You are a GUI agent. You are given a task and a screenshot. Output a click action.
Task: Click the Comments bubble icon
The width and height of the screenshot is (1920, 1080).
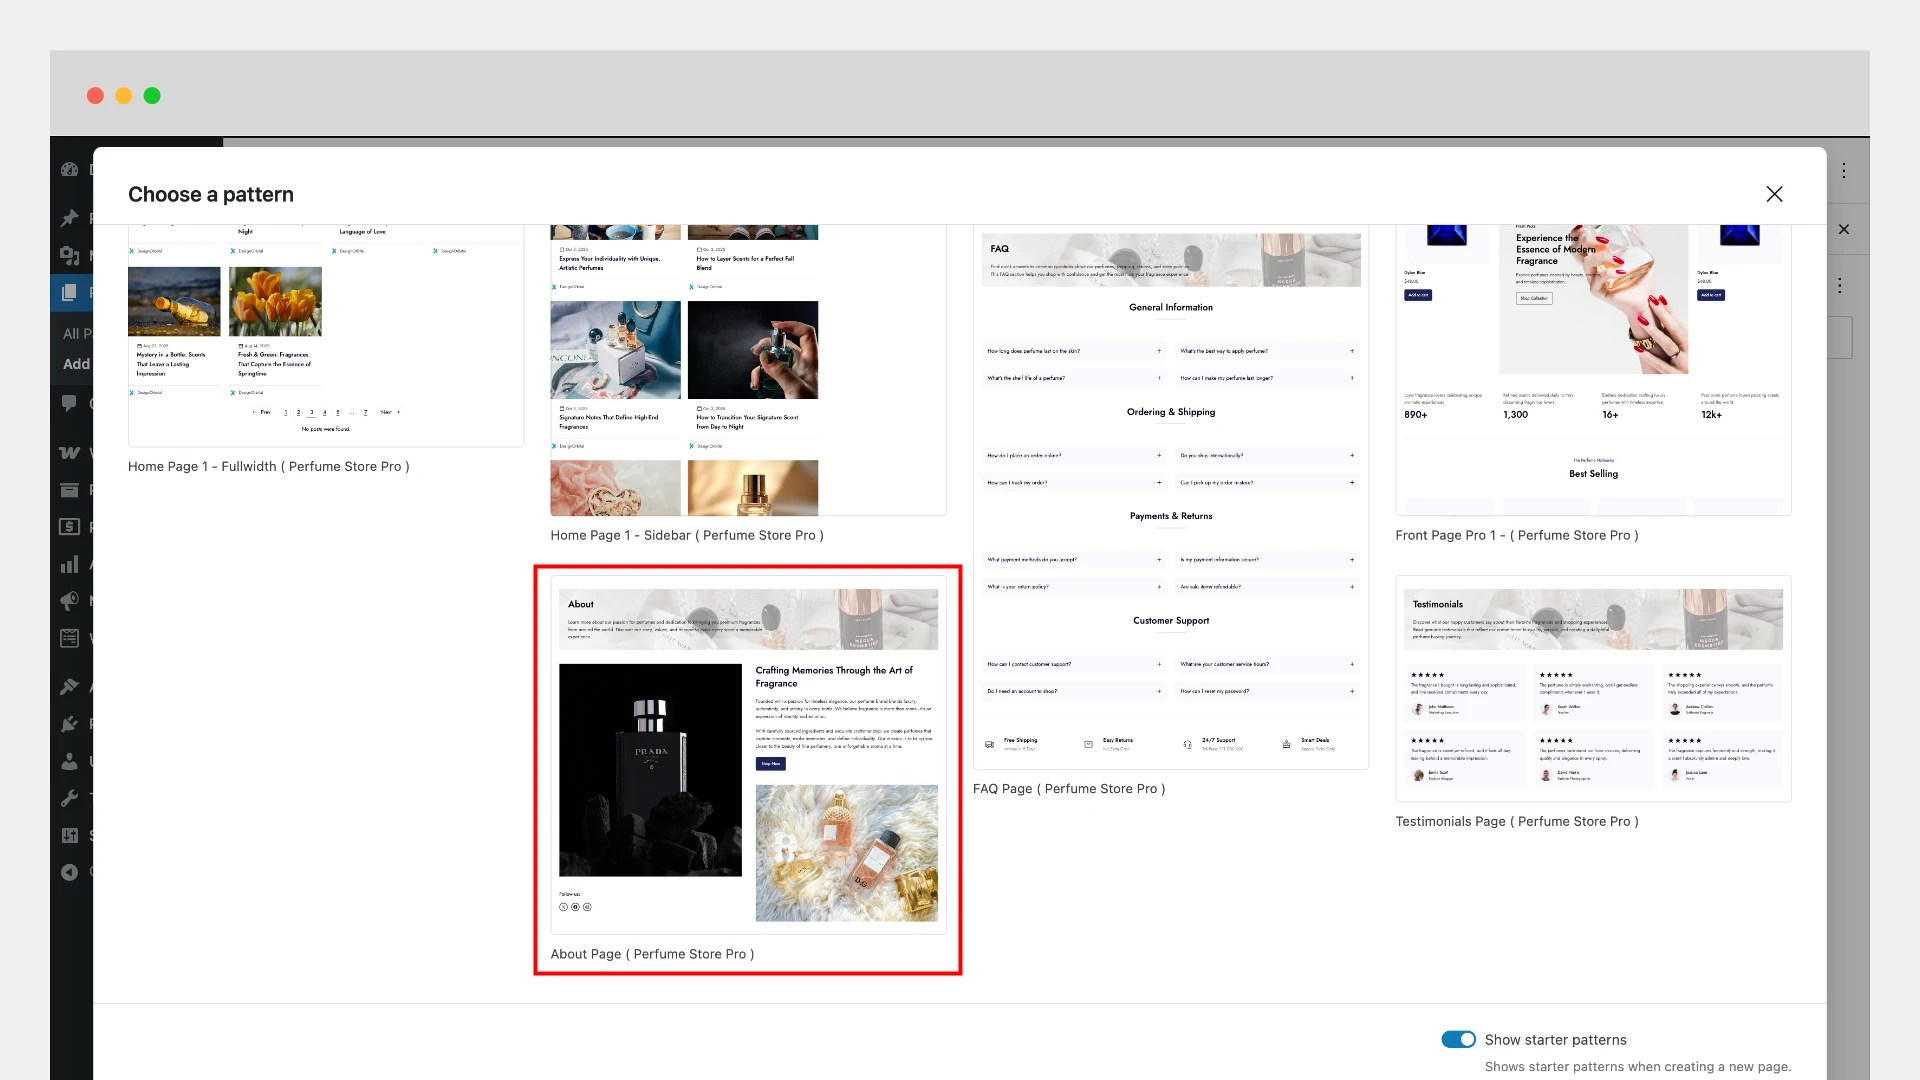[69, 403]
